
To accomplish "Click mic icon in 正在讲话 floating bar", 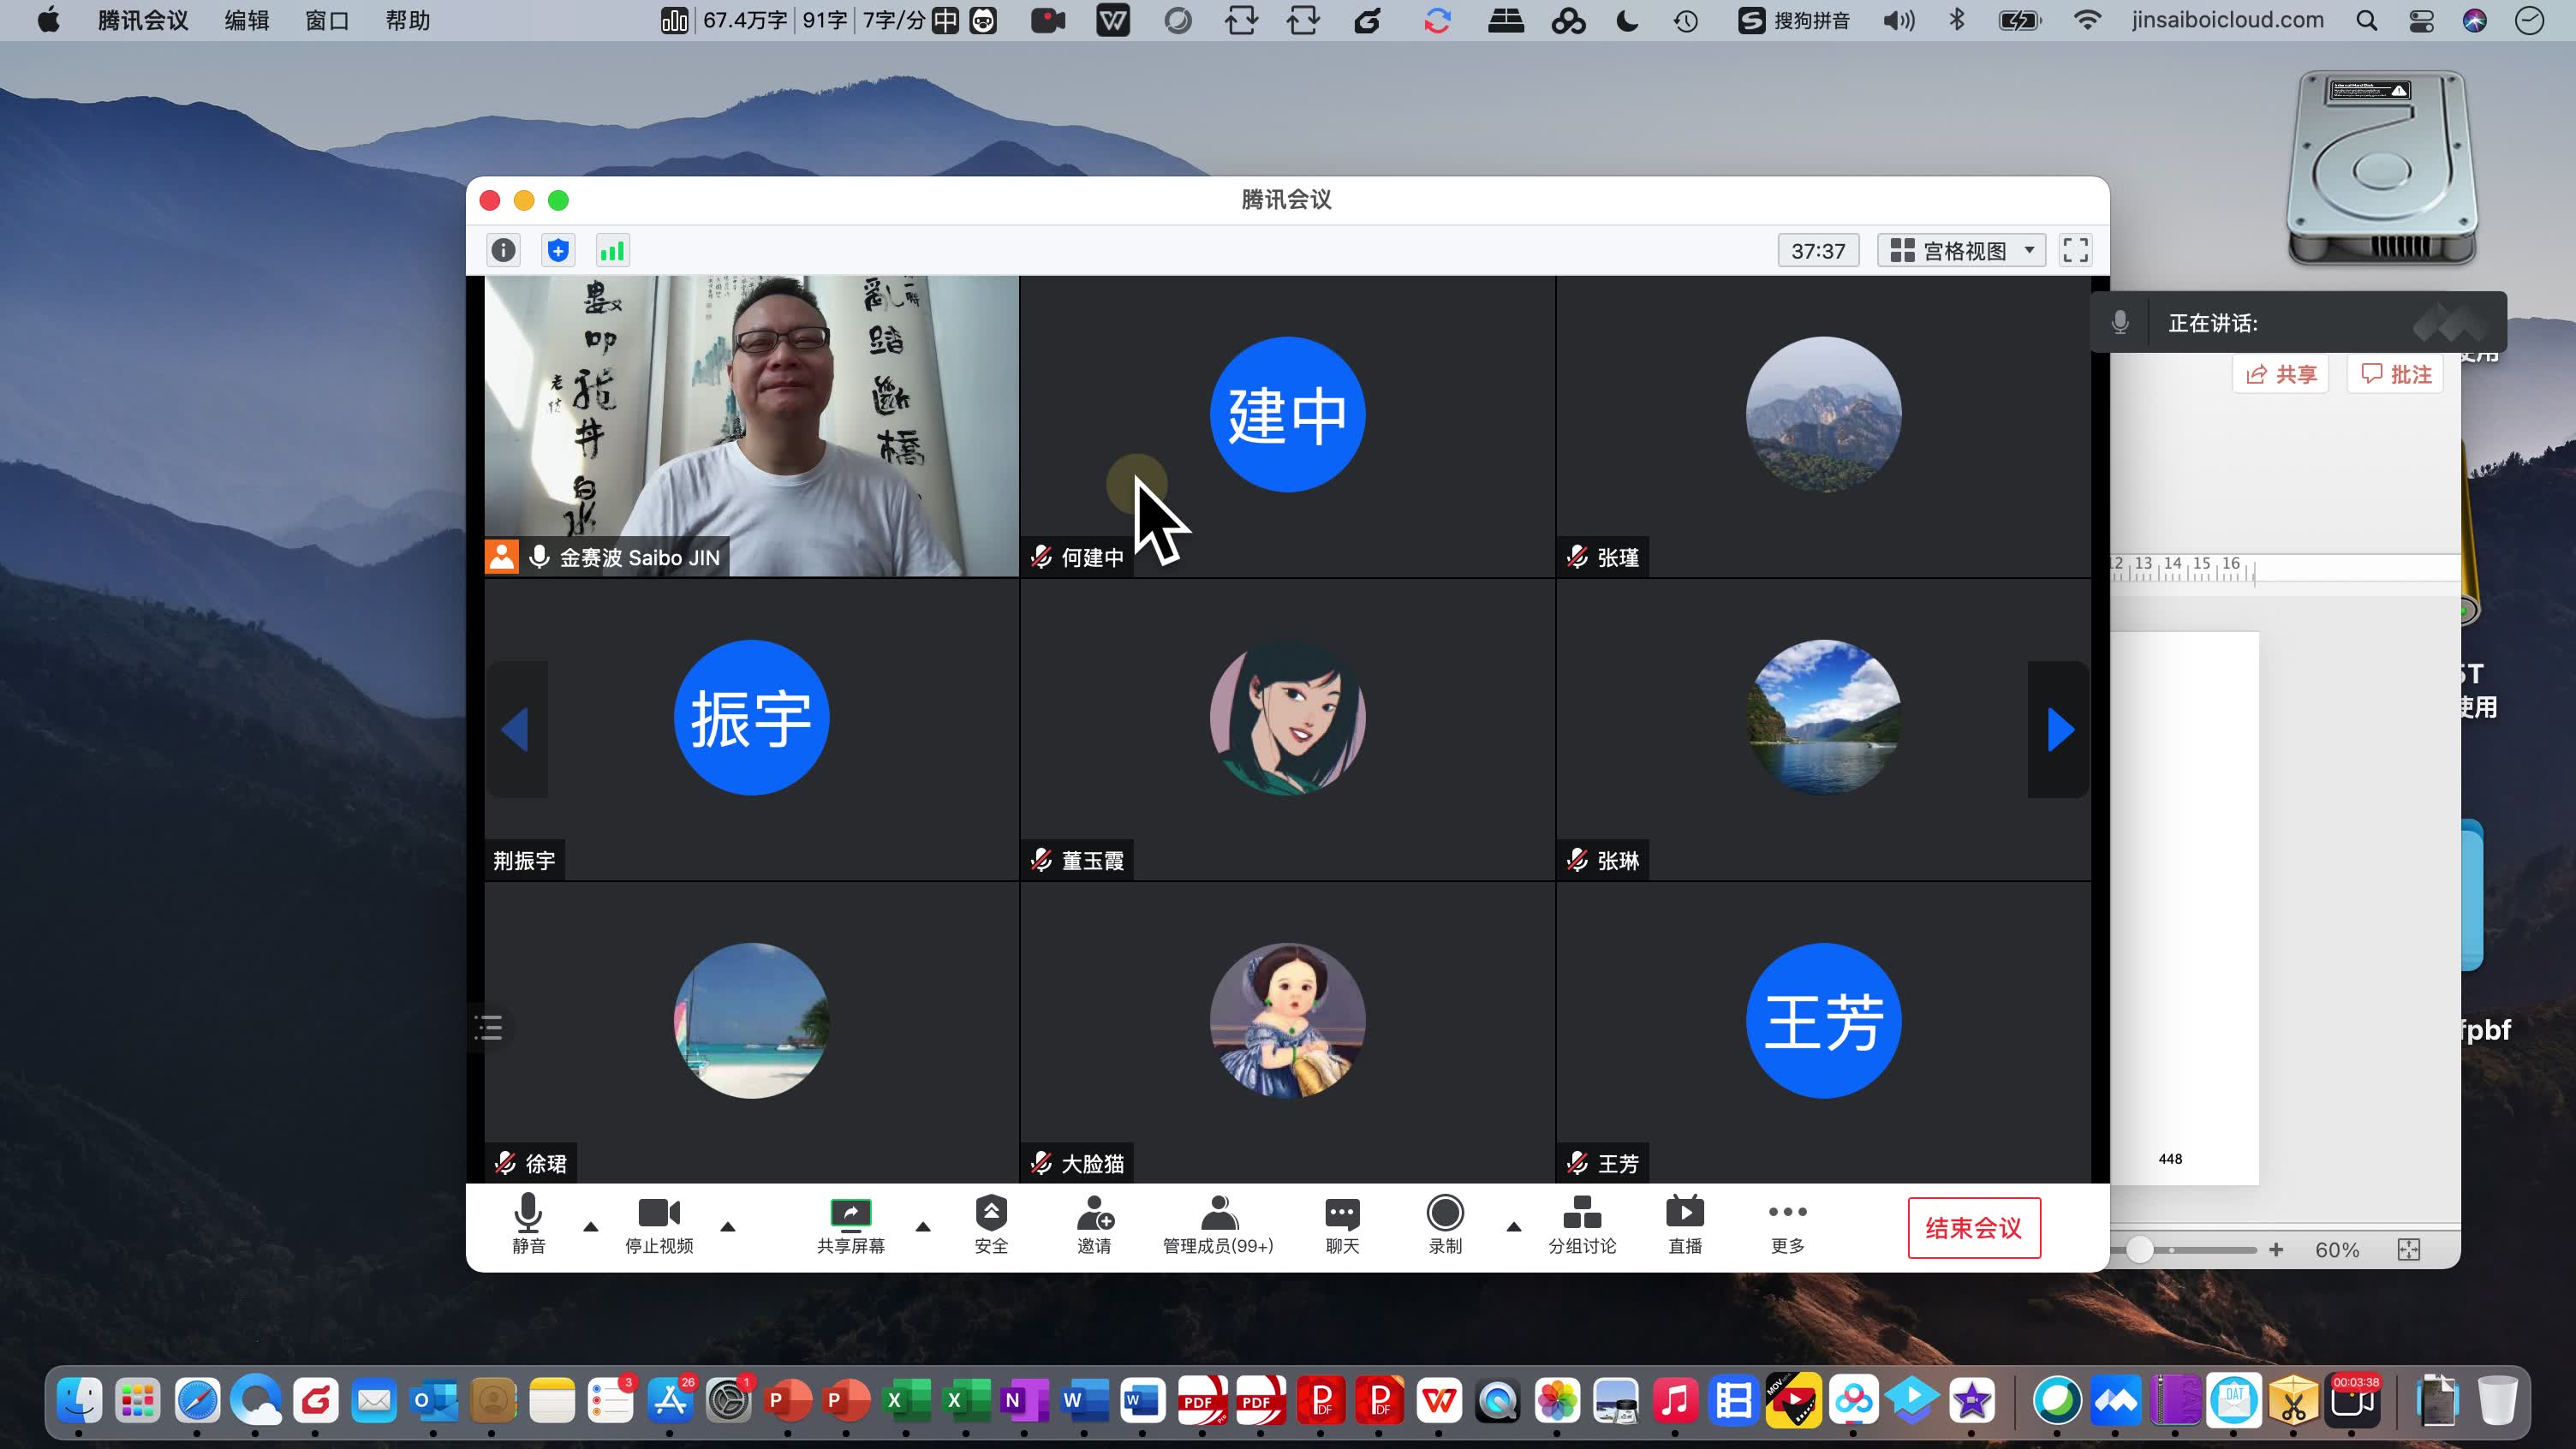I will click(x=2120, y=322).
